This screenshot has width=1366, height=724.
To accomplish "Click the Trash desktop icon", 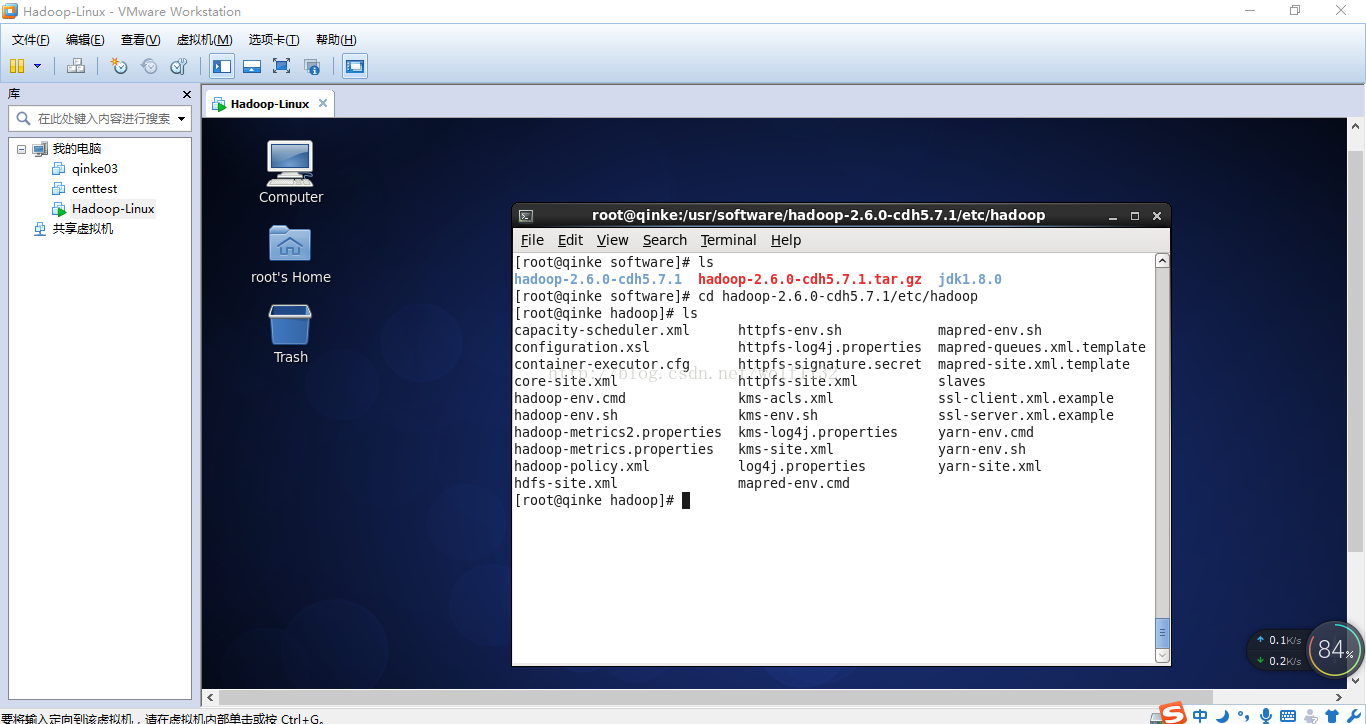I will pyautogui.click(x=290, y=335).
